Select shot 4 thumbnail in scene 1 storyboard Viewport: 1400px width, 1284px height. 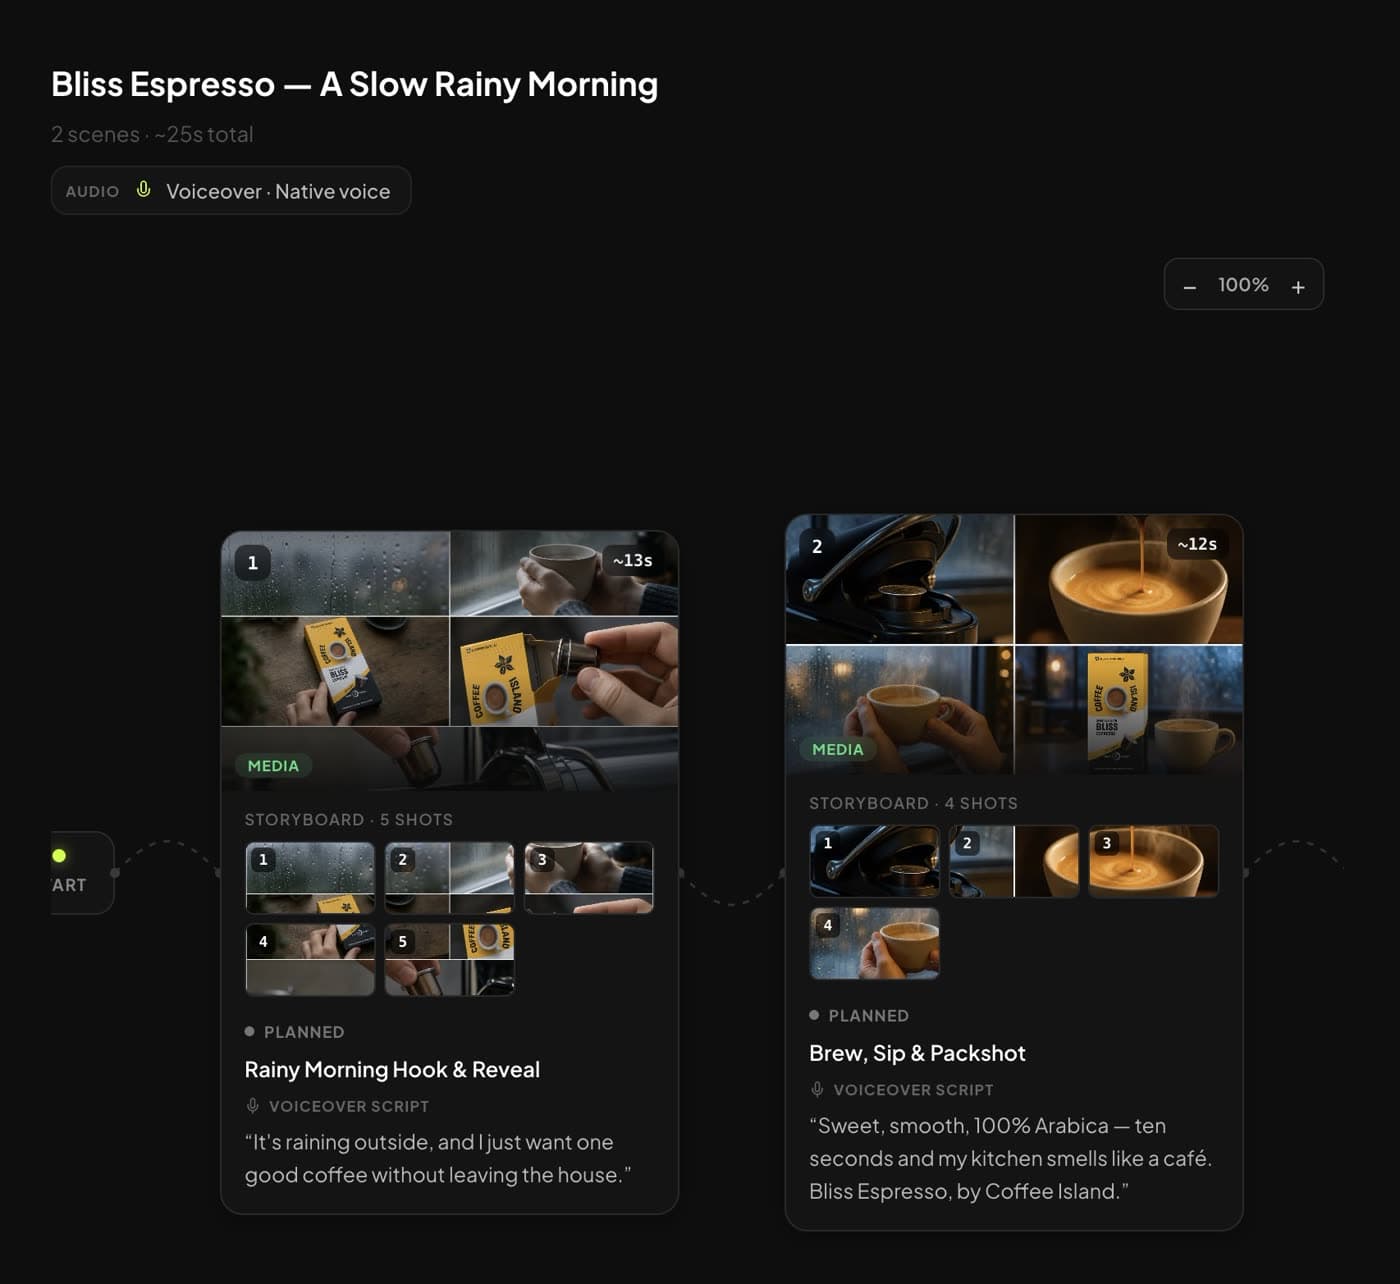click(310, 960)
